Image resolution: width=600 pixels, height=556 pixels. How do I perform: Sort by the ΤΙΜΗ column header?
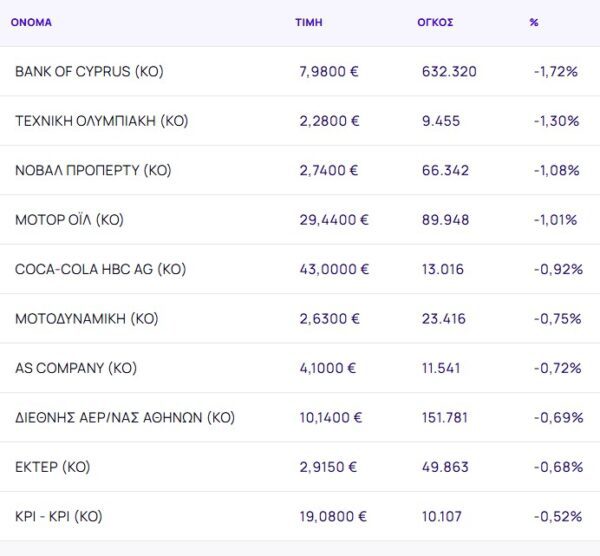point(309,22)
